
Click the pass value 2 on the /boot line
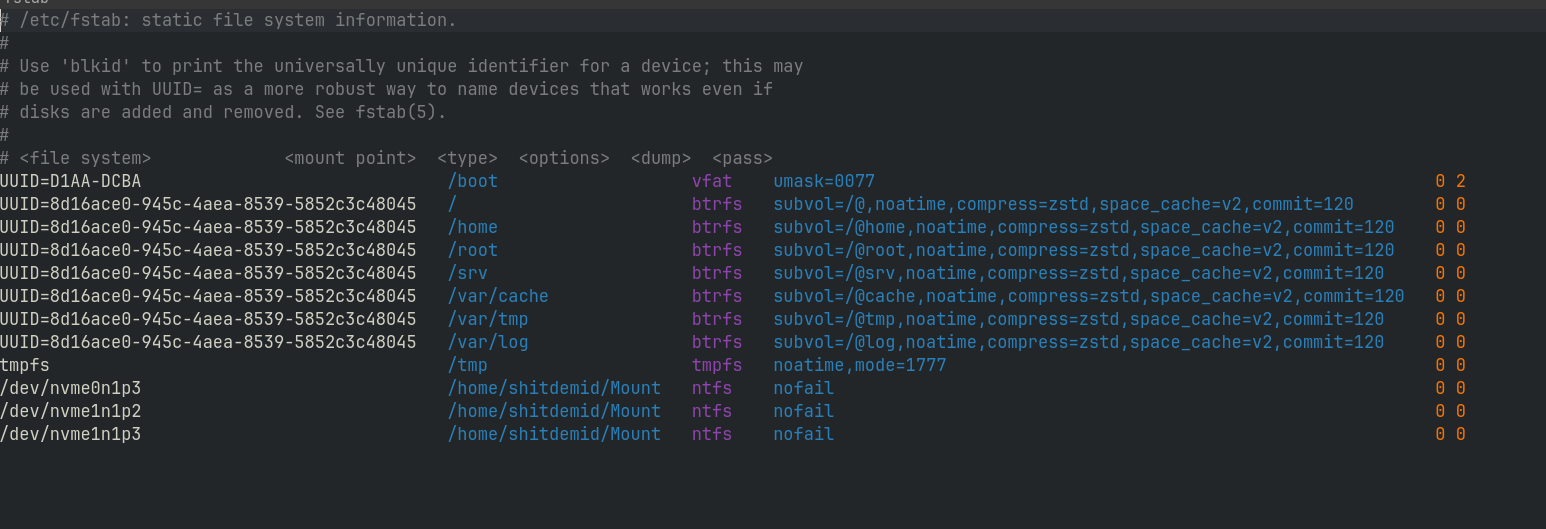point(1460,181)
